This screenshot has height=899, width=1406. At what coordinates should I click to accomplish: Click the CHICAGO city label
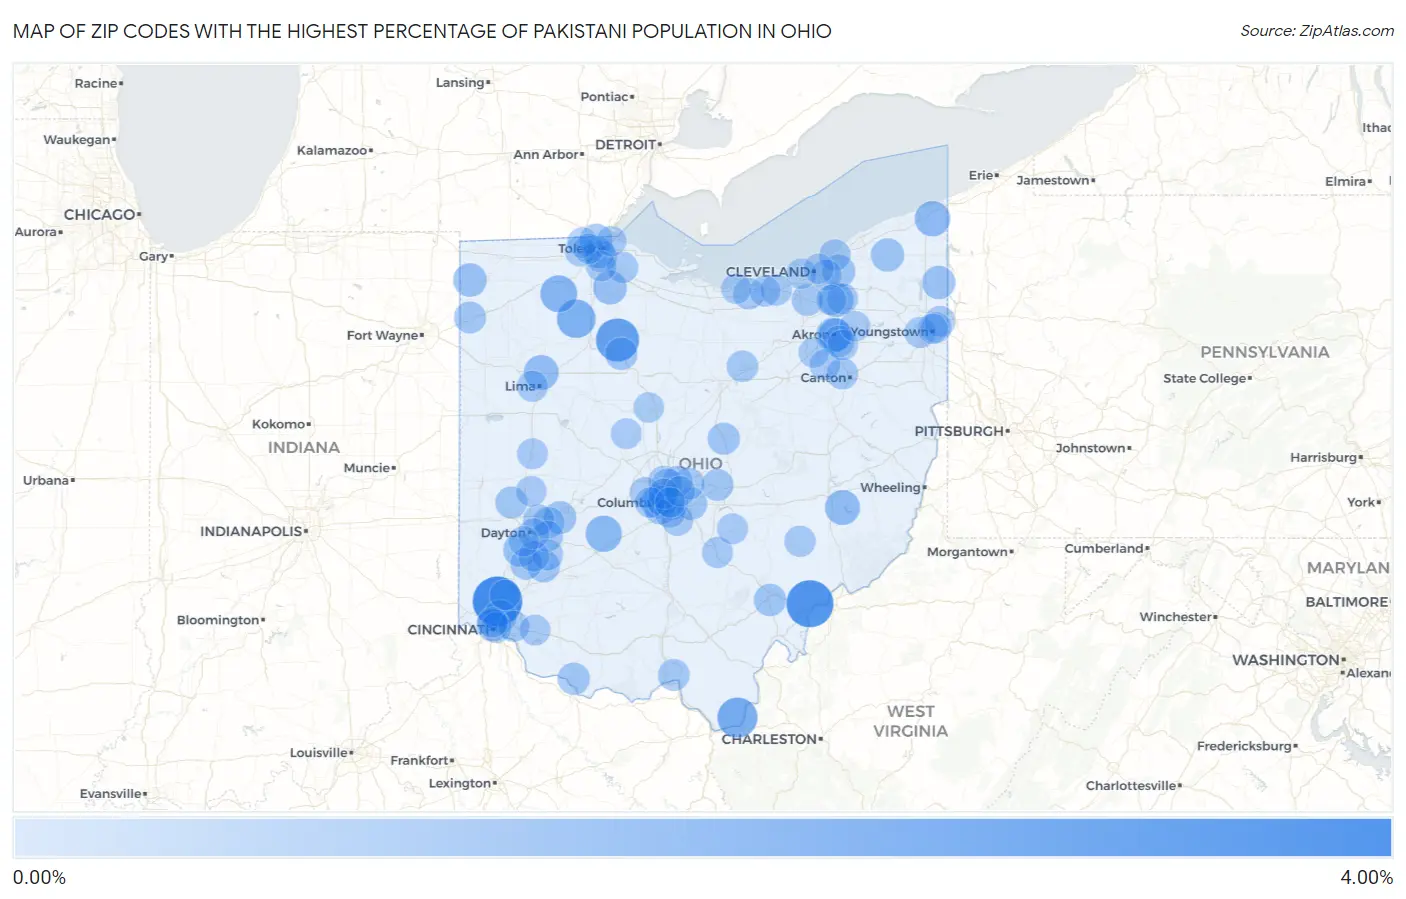[x=100, y=215]
